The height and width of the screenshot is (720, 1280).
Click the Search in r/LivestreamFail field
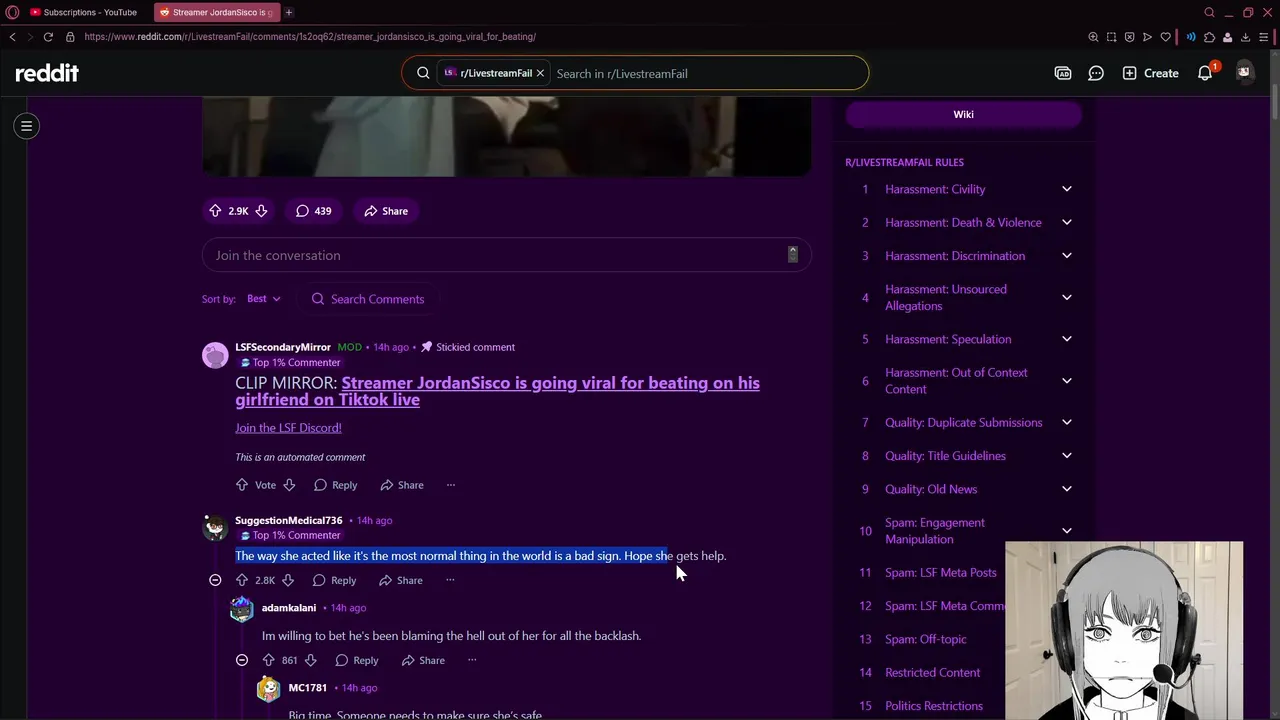706,73
